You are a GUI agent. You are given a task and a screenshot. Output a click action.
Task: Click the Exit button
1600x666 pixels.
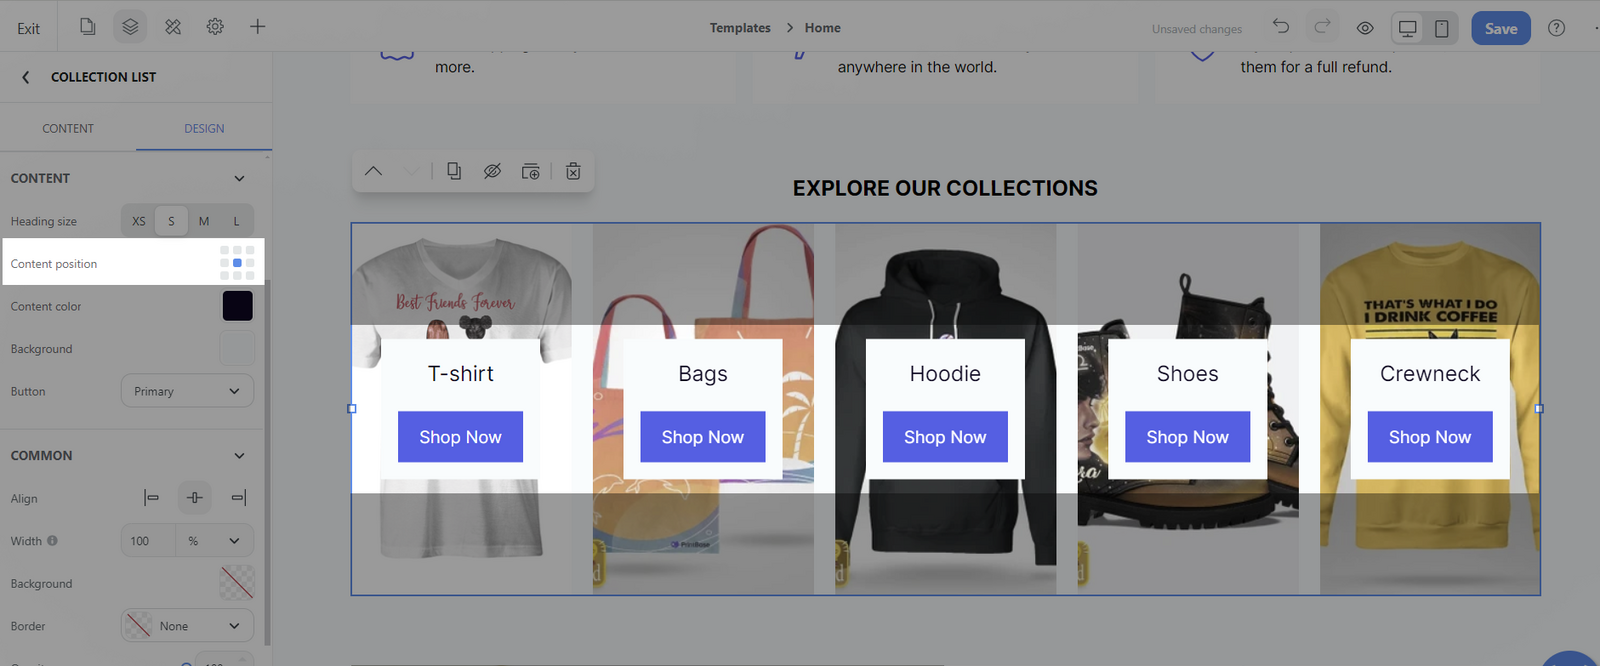pyautogui.click(x=28, y=28)
